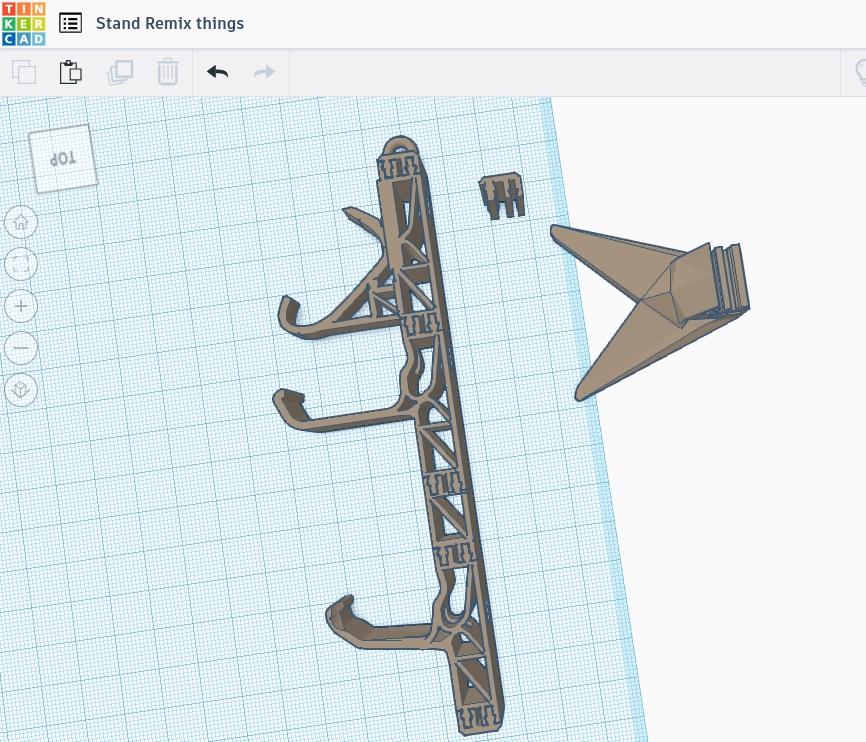Screen dimensions: 866x742
Task: Redo the last undone action
Action: pyautogui.click(x=264, y=72)
